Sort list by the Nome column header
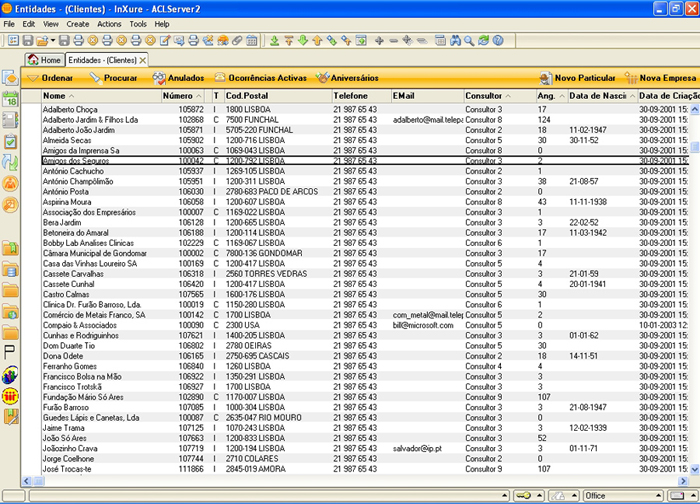Viewport: 700px width, 504px height. pyautogui.click(x=54, y=96)
